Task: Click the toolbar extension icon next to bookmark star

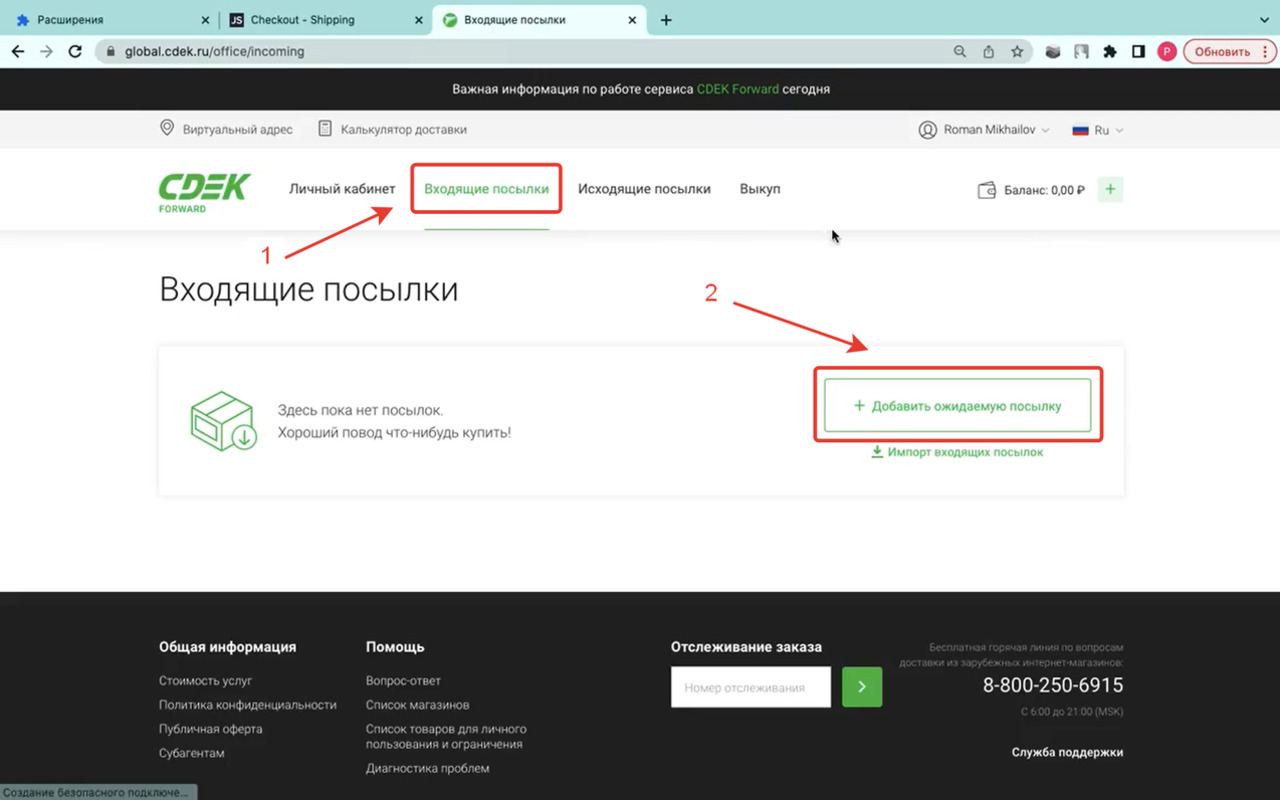Action: 1052,51
